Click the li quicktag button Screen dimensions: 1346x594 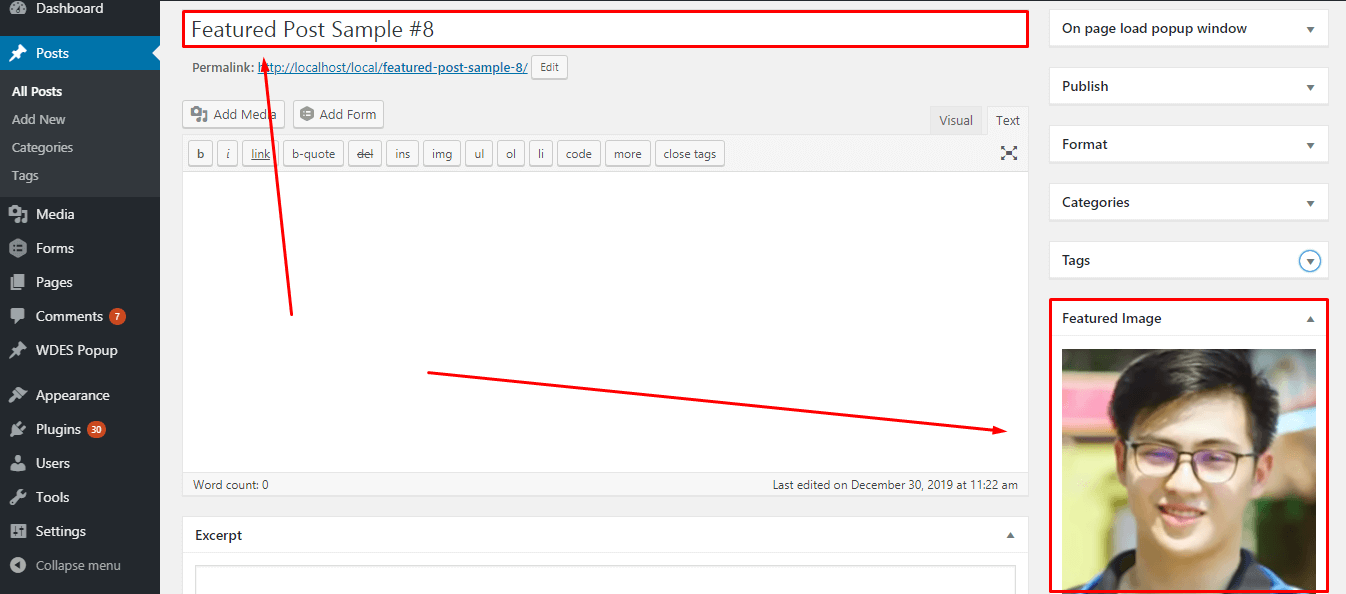click(541, 153)
